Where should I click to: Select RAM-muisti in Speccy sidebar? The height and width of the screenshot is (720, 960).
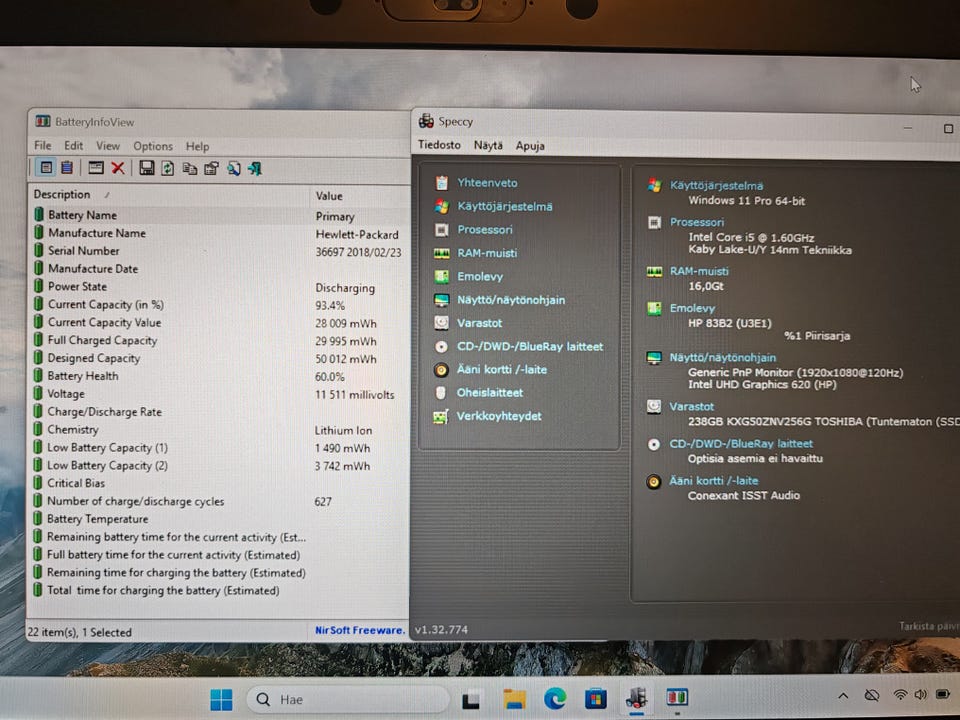click(487, 253)
